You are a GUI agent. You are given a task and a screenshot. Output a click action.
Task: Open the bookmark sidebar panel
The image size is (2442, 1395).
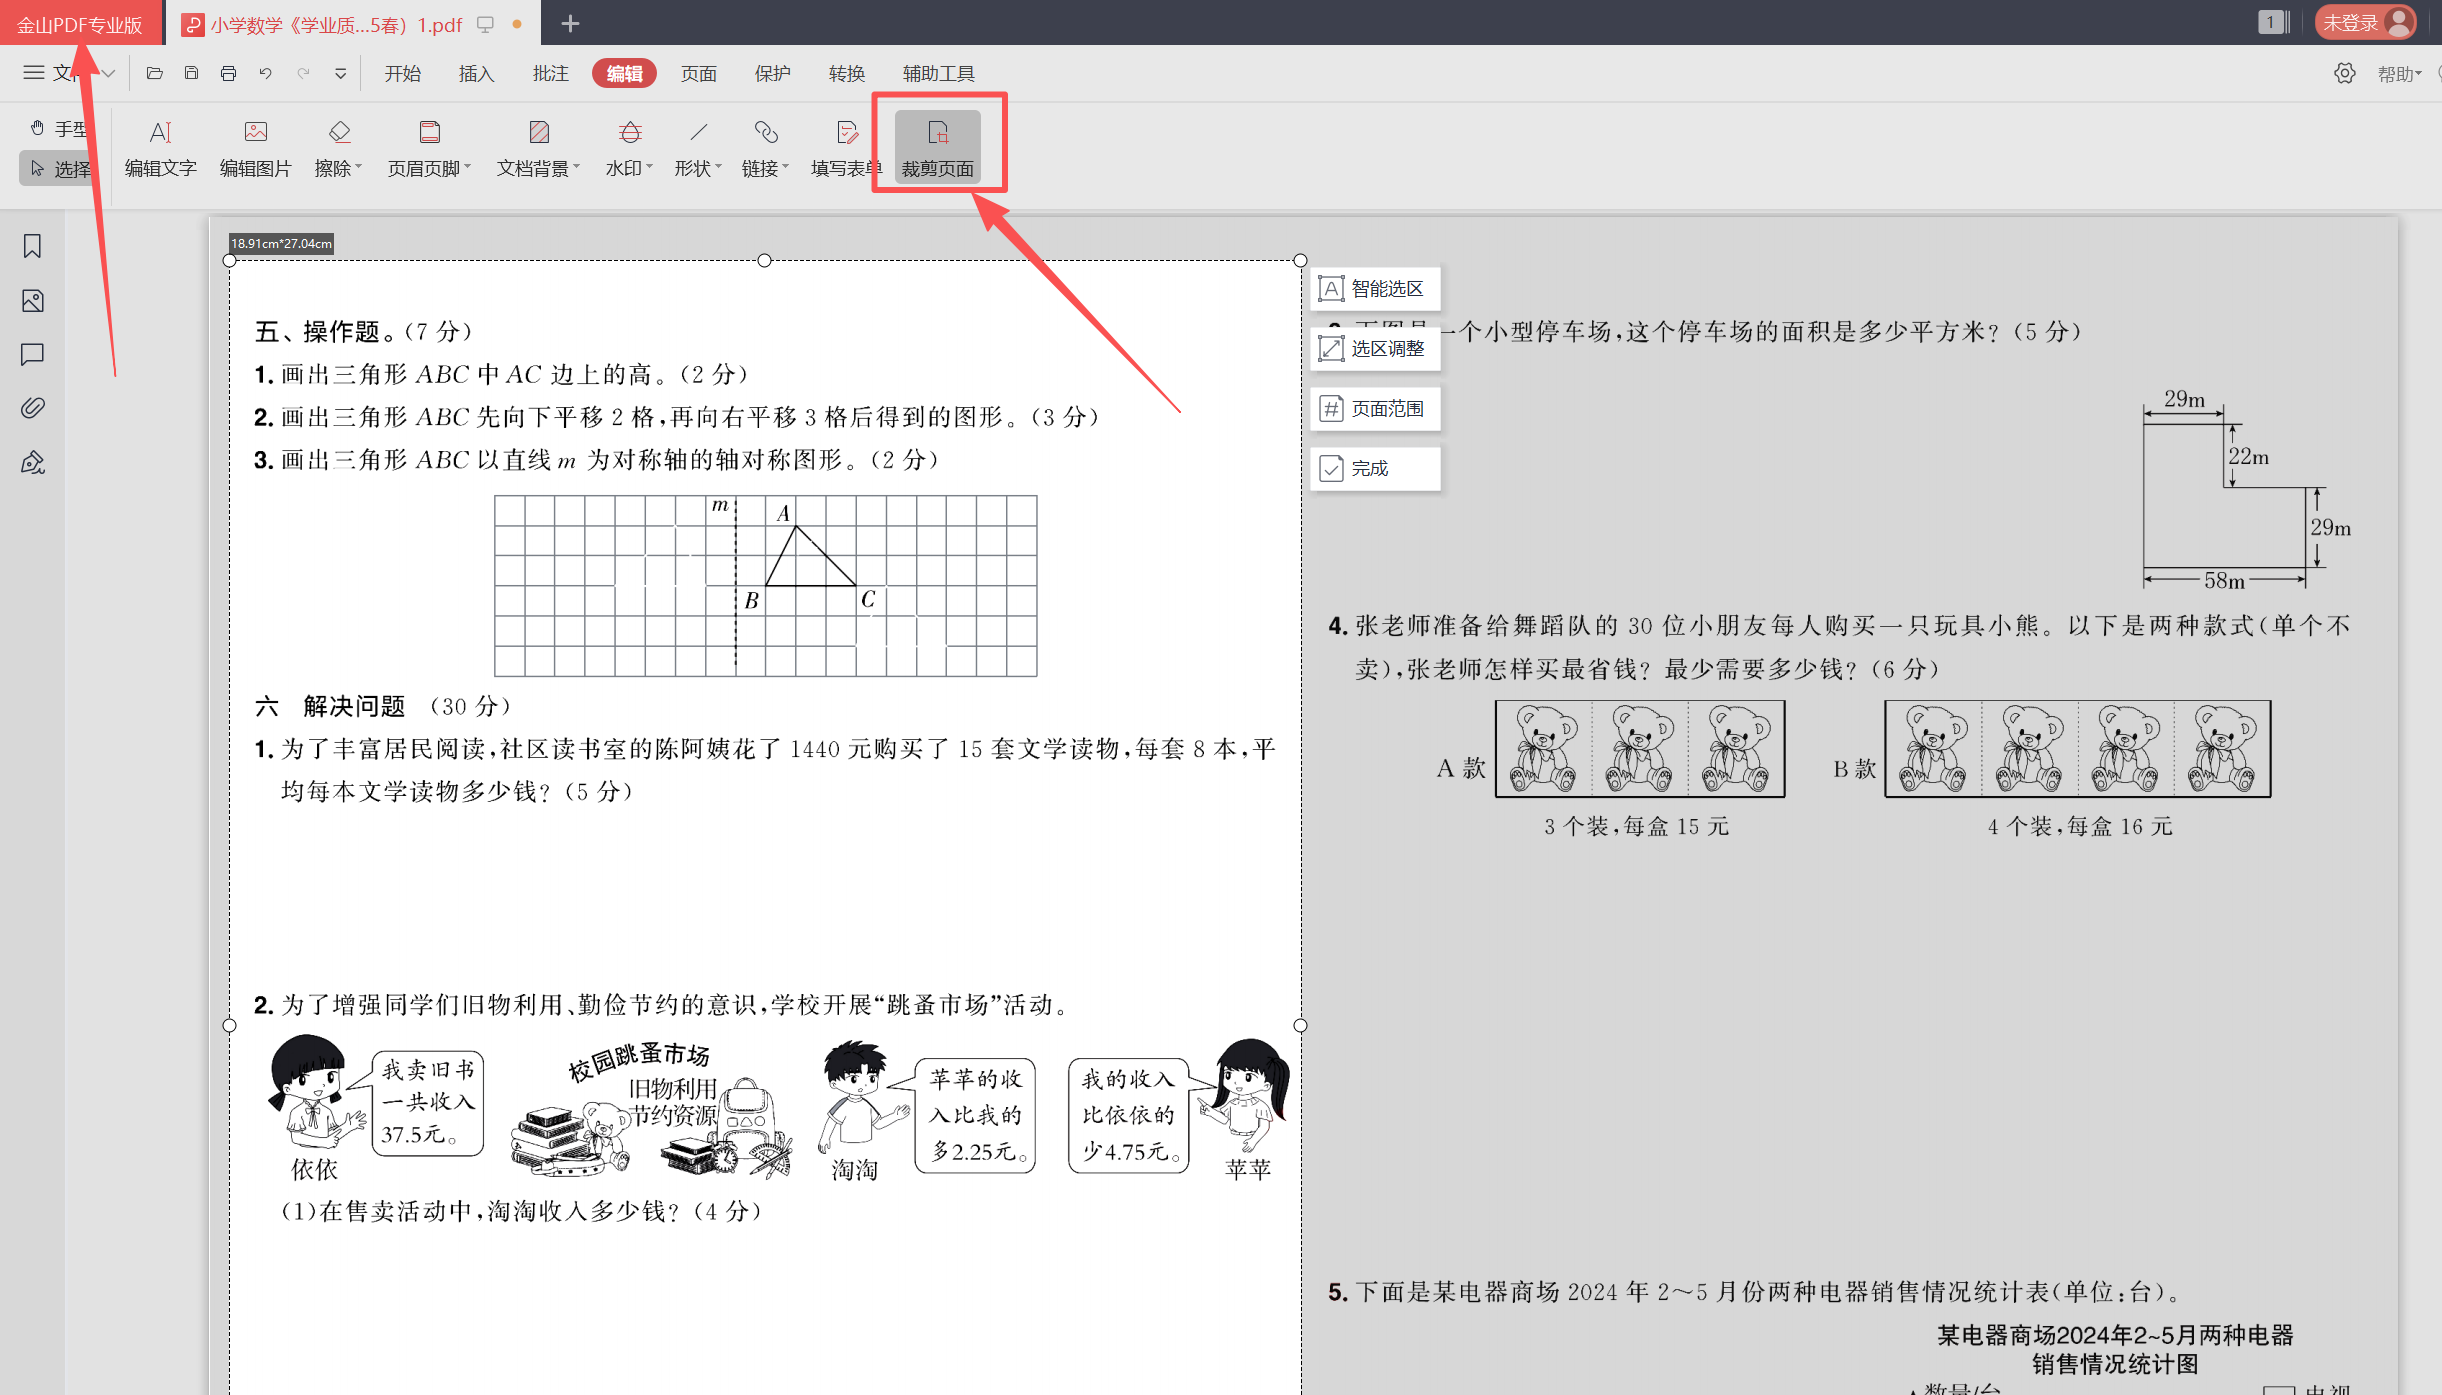click(32, 246)
